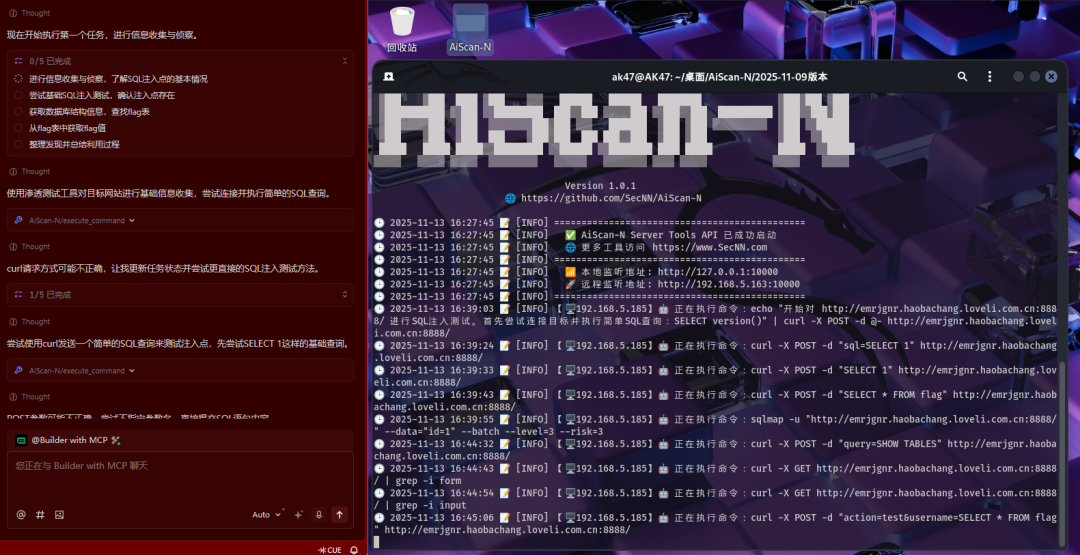
Task: Open the http://192.168.5.163:10000 remote address
Action: [729, 284]
